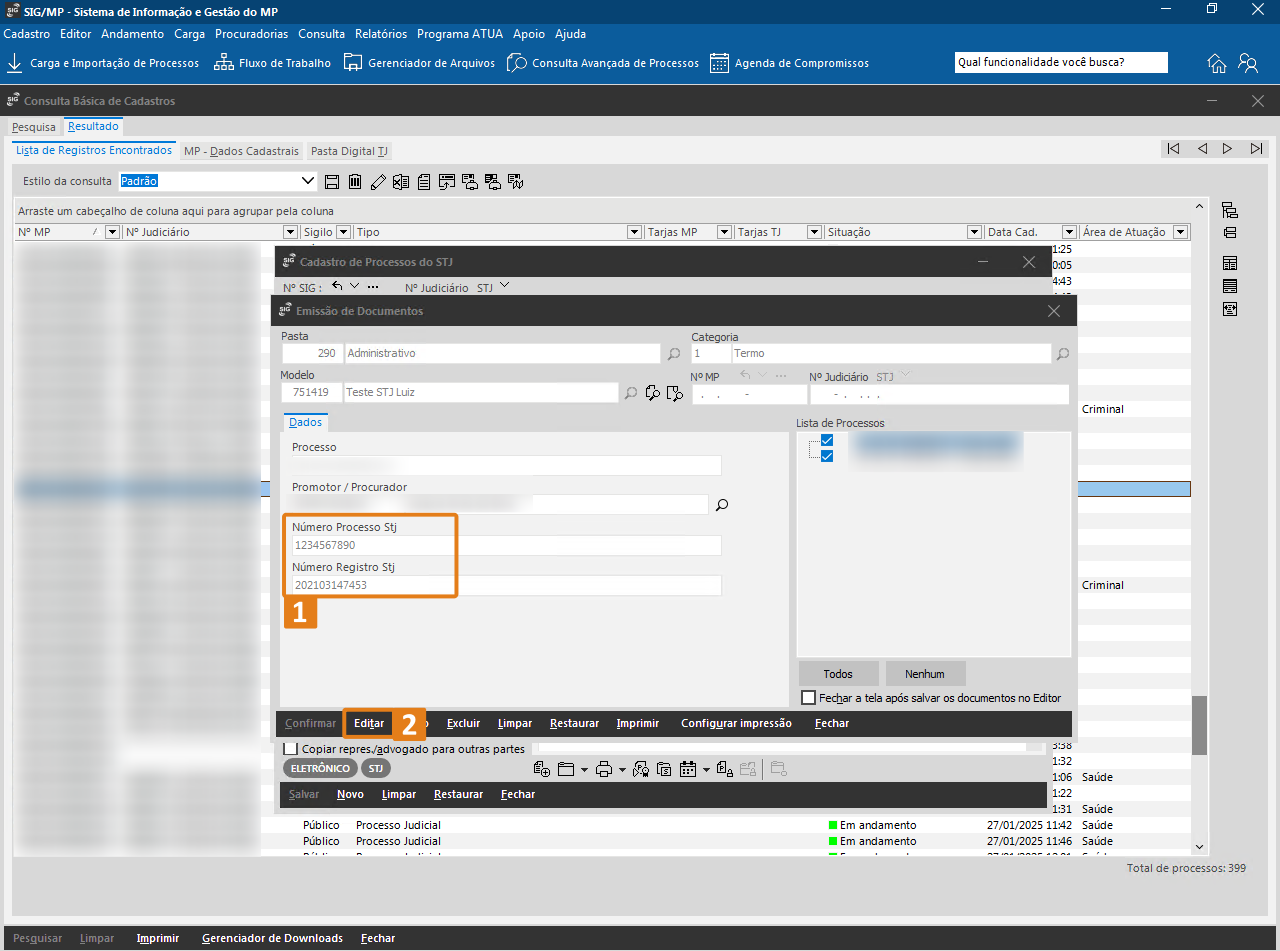Click Configurar impressão button
This screenshot has height=951, width=1280.
tap(736, 723)
